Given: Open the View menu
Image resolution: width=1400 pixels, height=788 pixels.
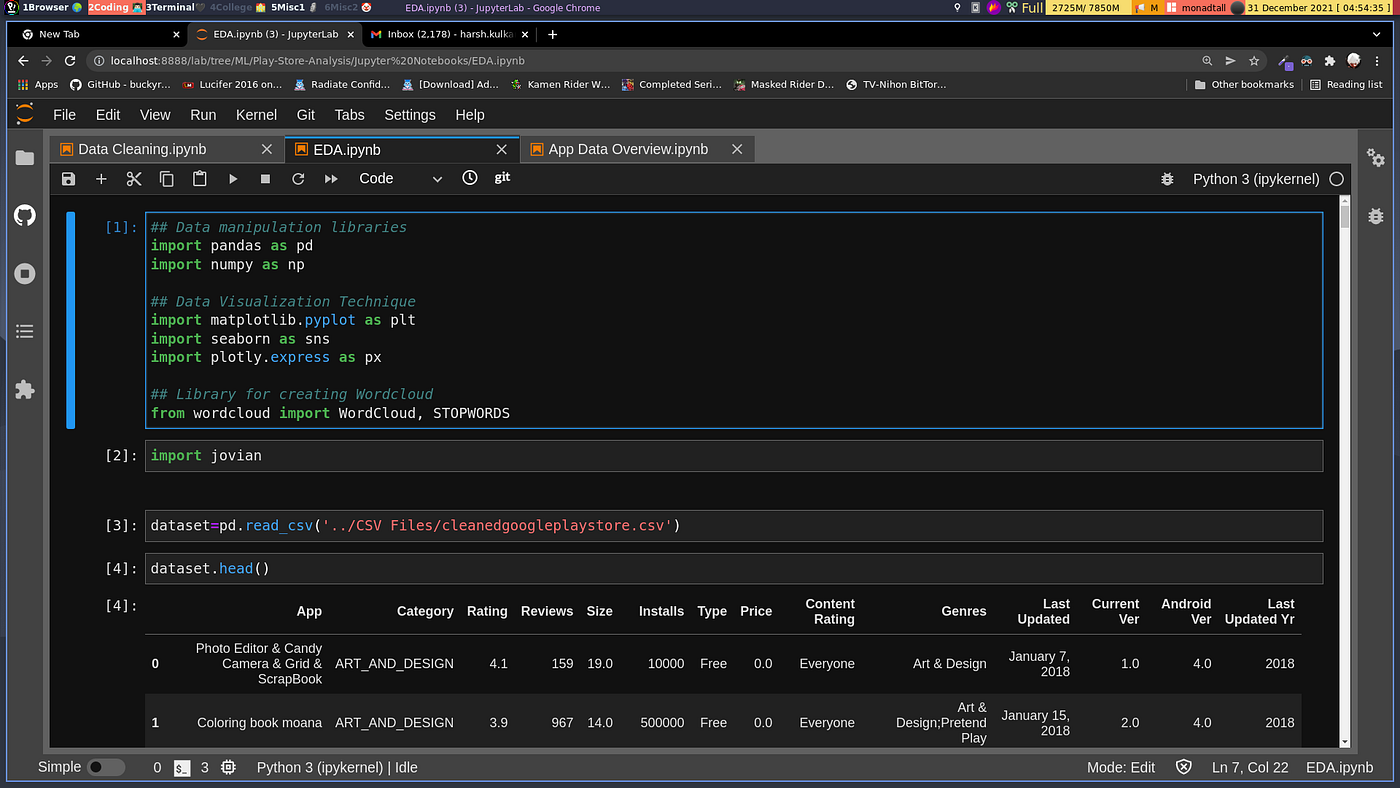Looking at the screenshot, I should tap(155, 115).
